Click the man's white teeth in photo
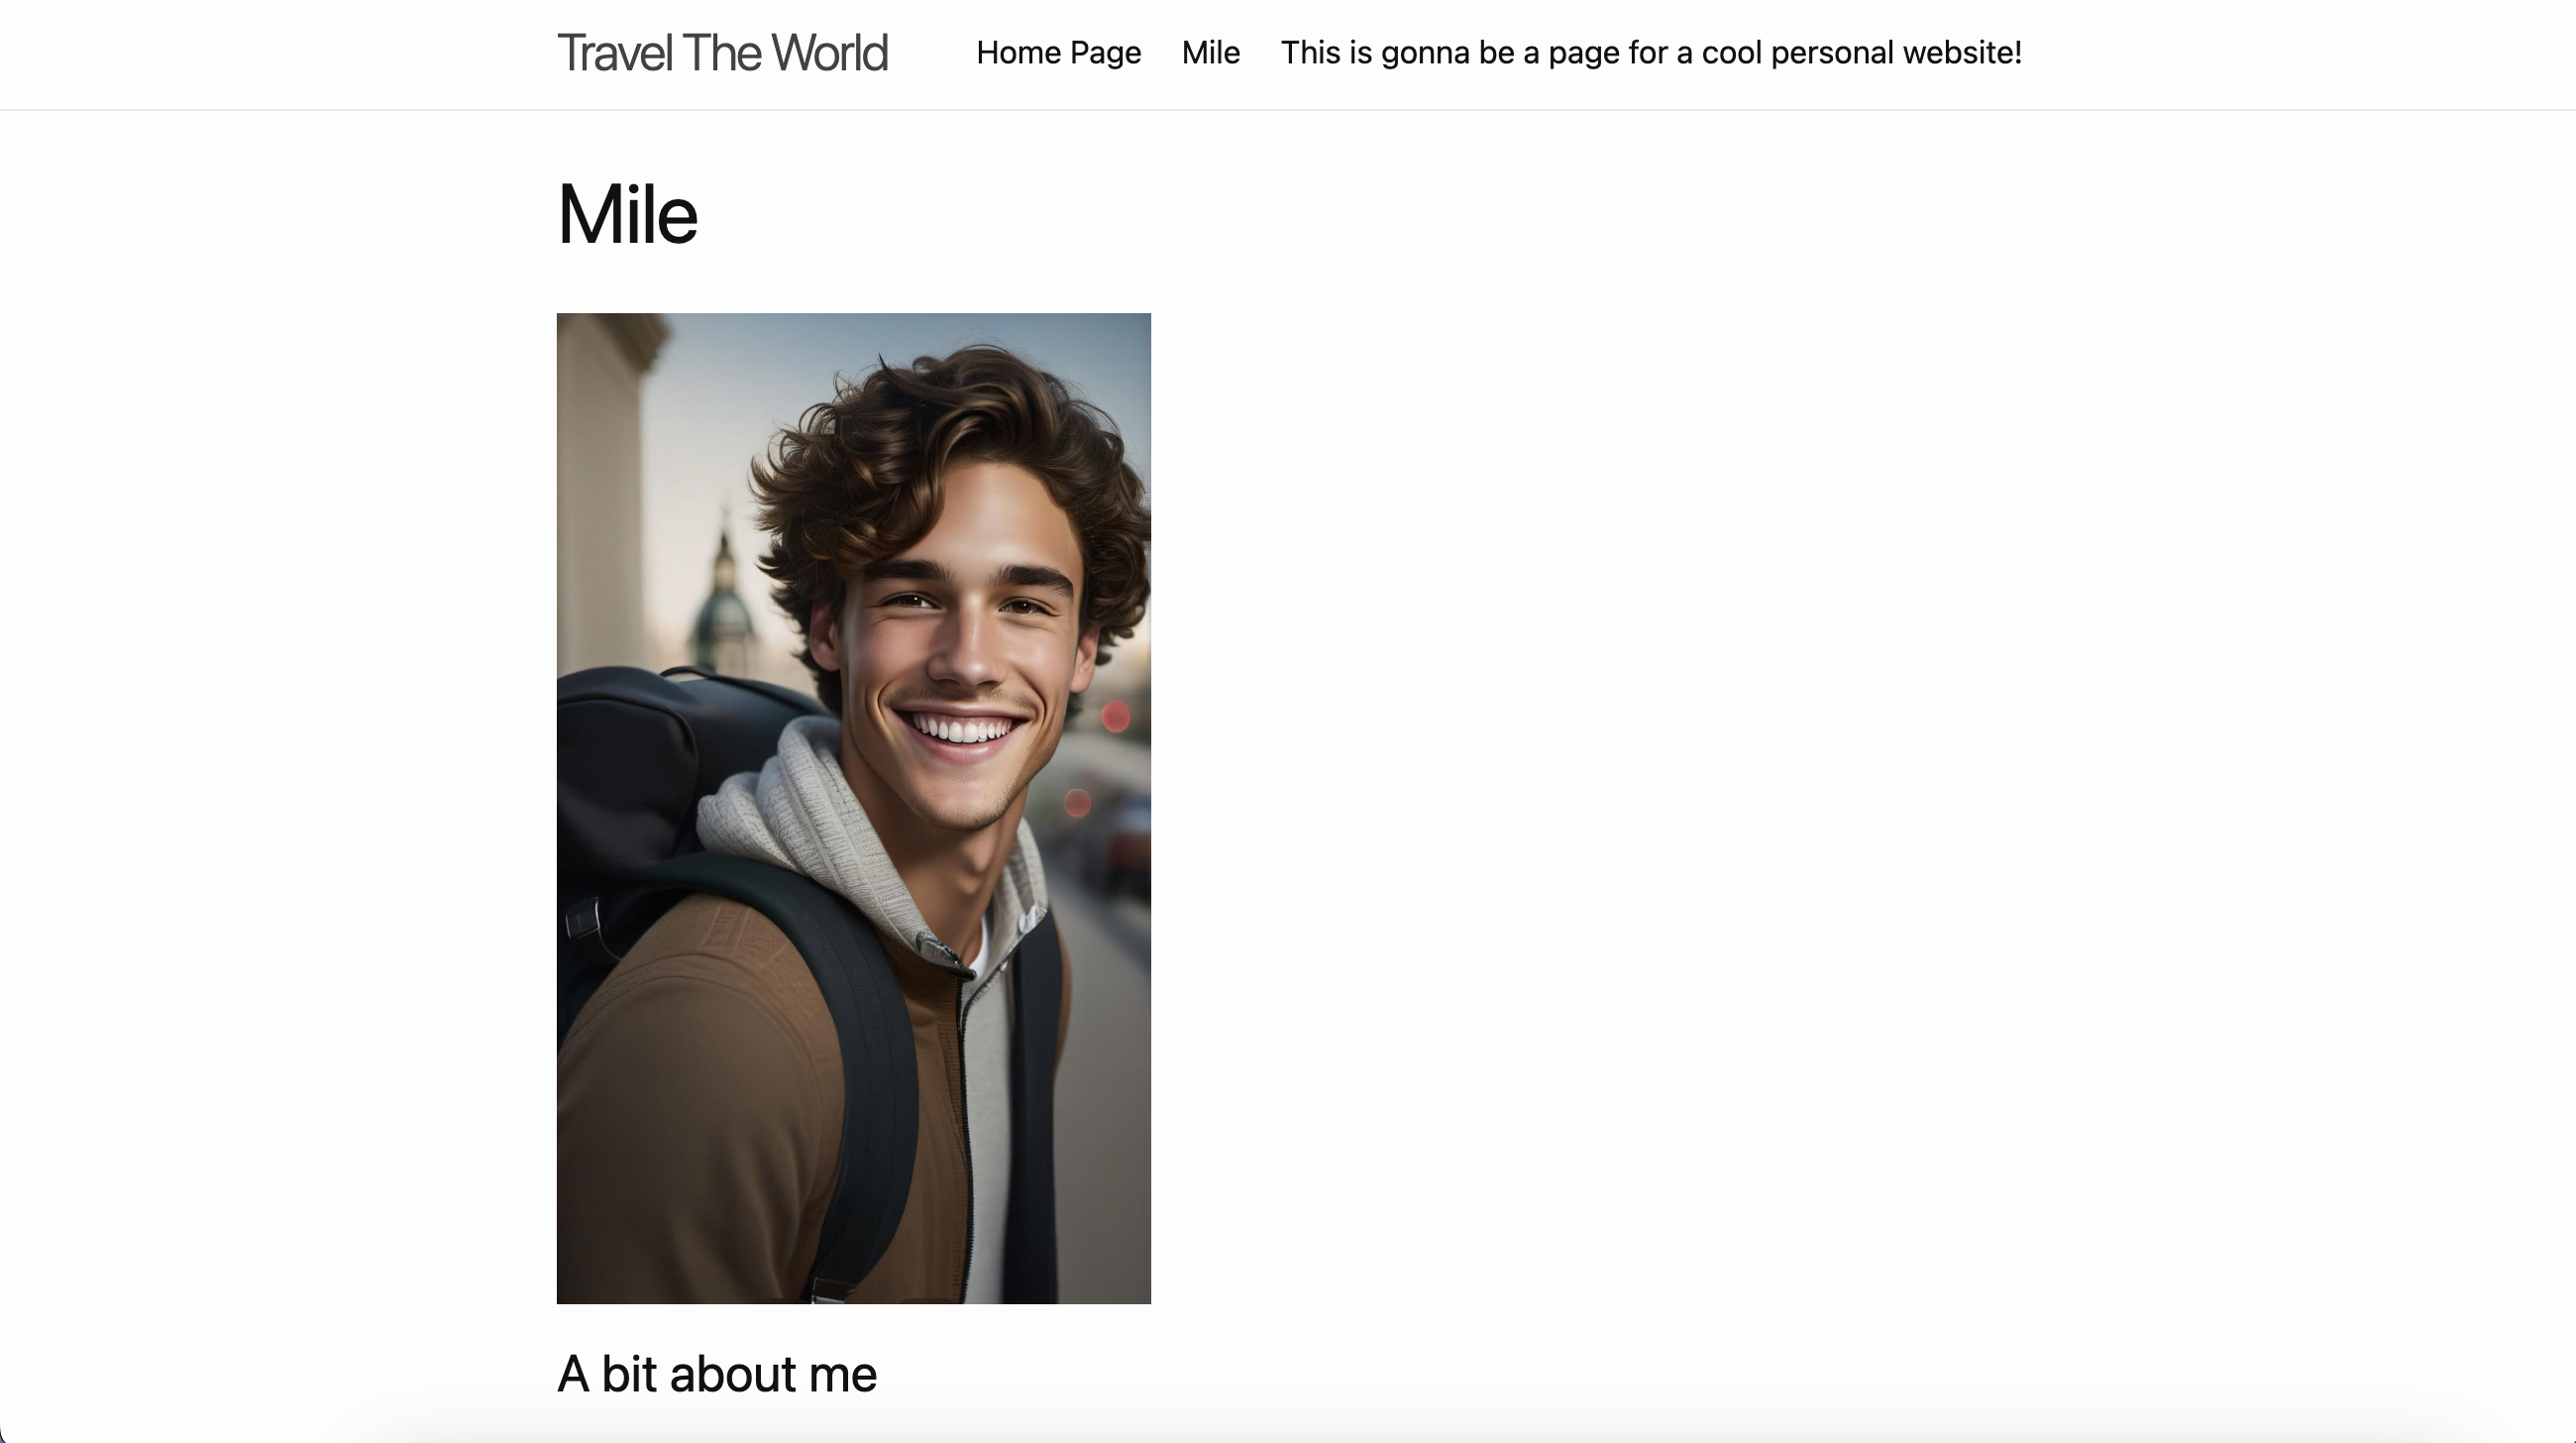Image resolution: width=2576 pixels, height=1443 pixels. pos(962,729)
